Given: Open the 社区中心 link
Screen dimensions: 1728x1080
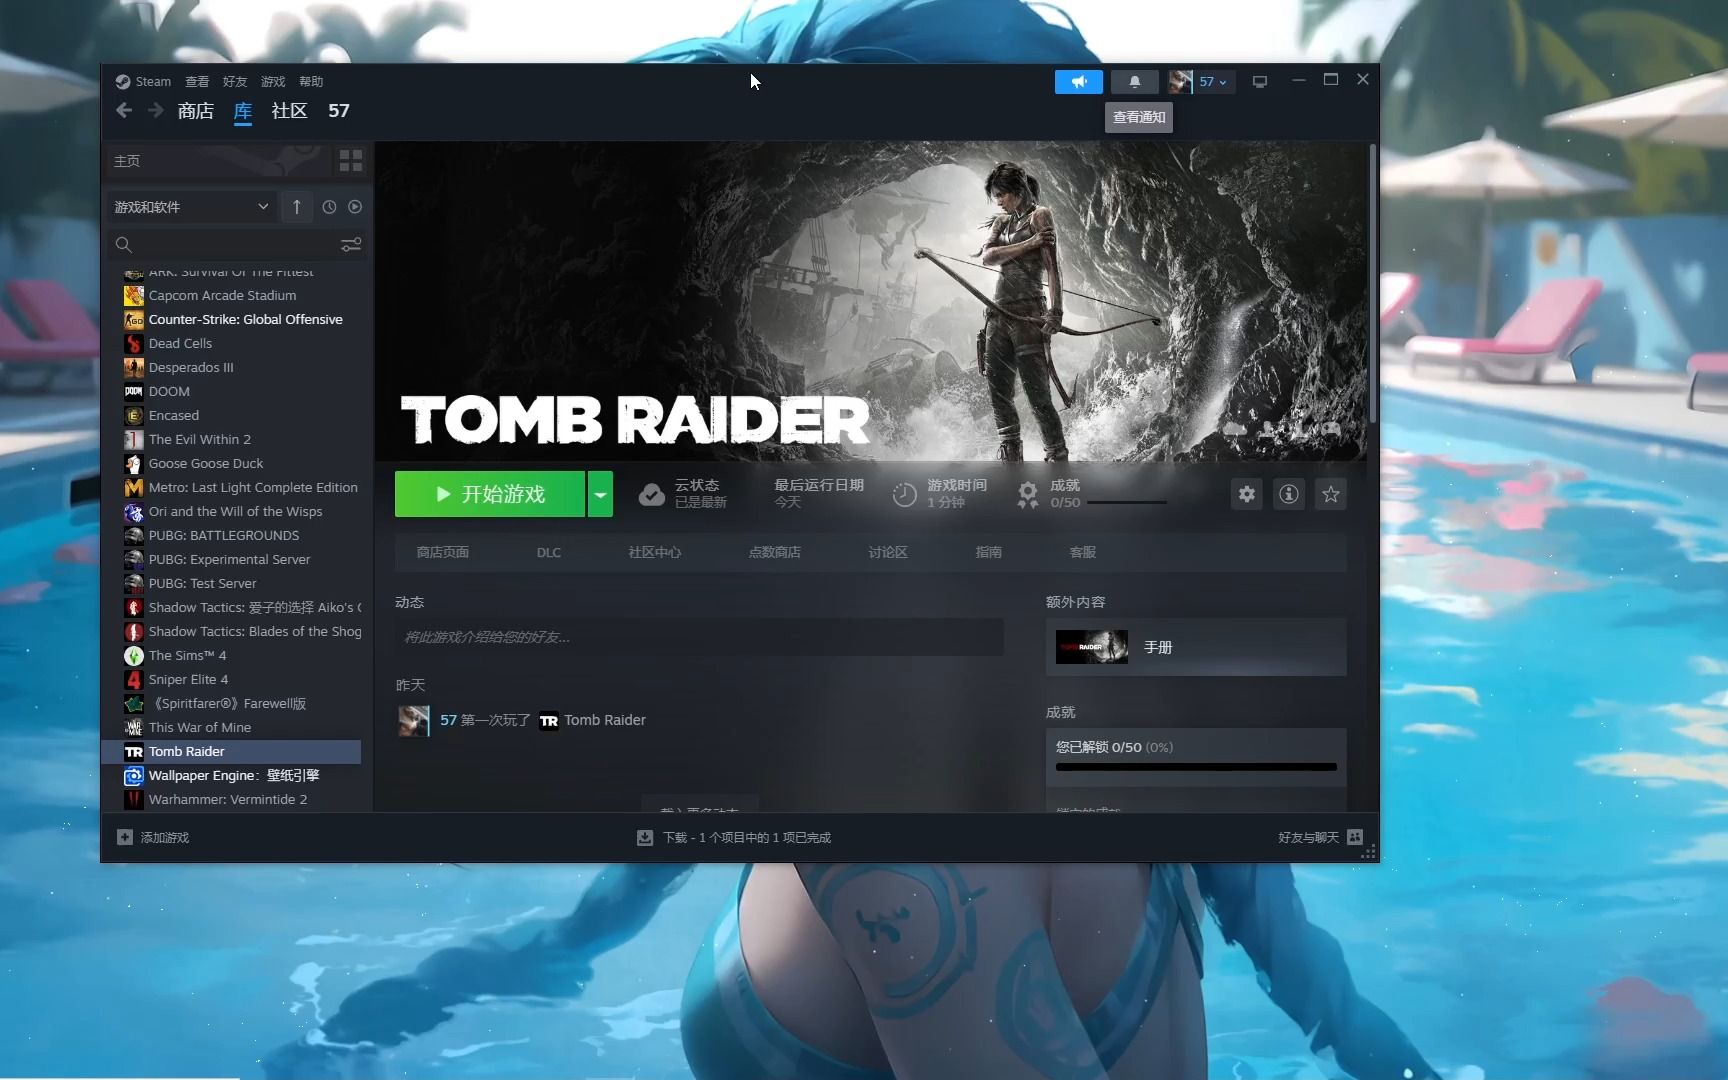Looking at the screenshot, I should 654,552.
